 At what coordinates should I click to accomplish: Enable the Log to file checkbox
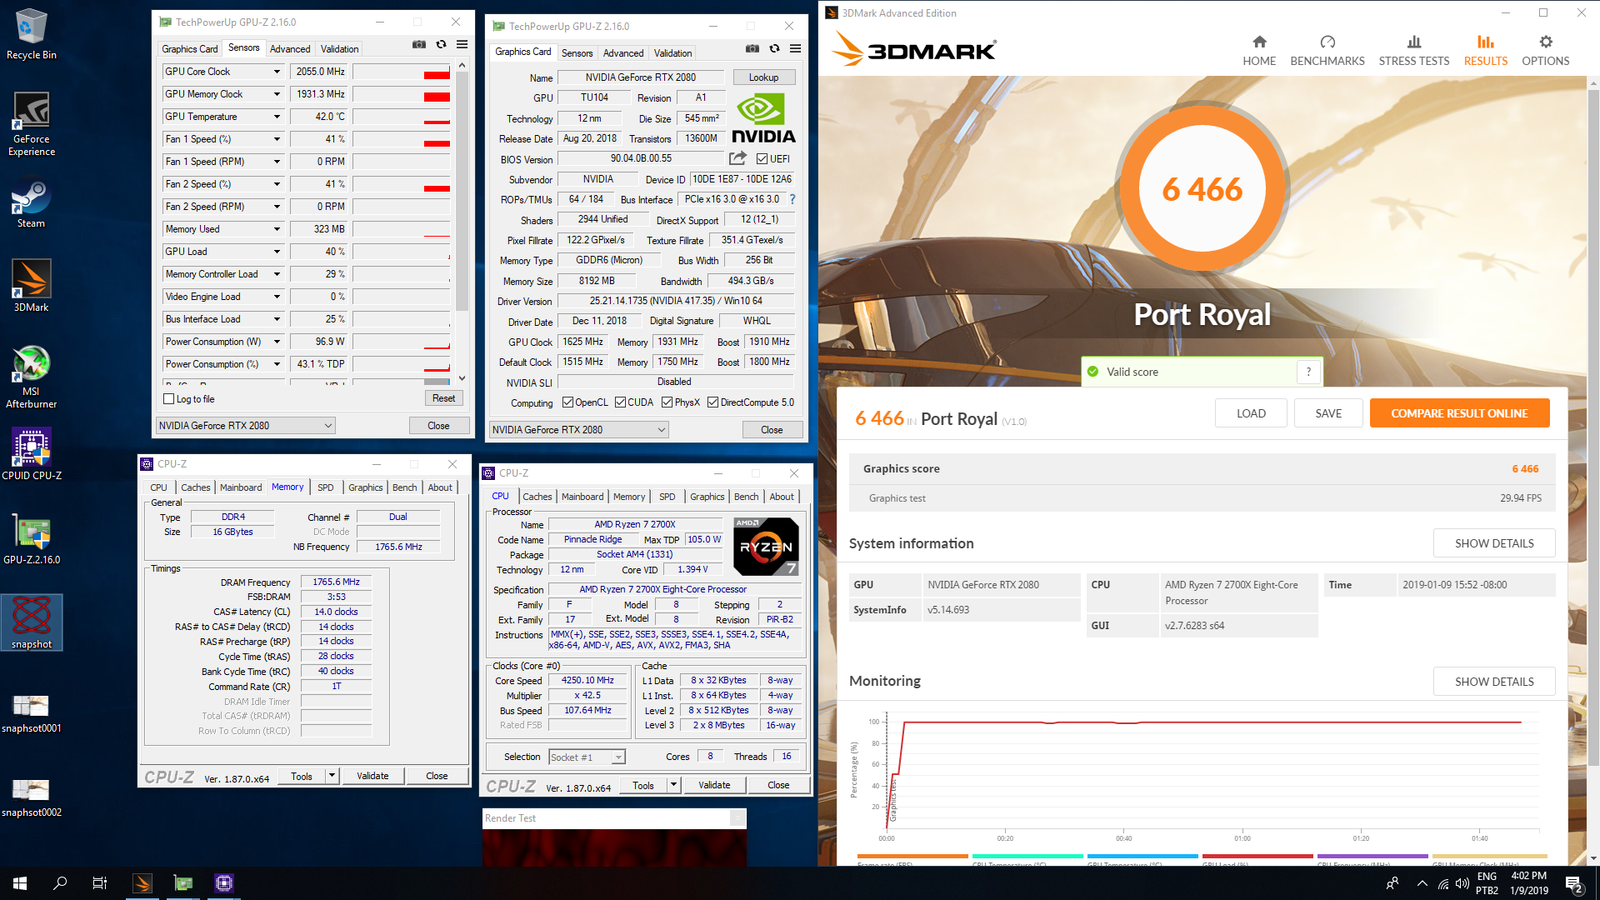[169, 399]
